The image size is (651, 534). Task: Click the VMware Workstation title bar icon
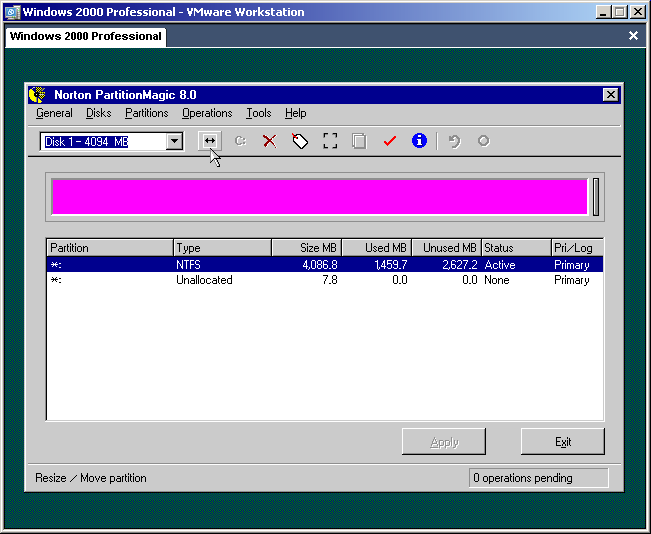[12, 12]
